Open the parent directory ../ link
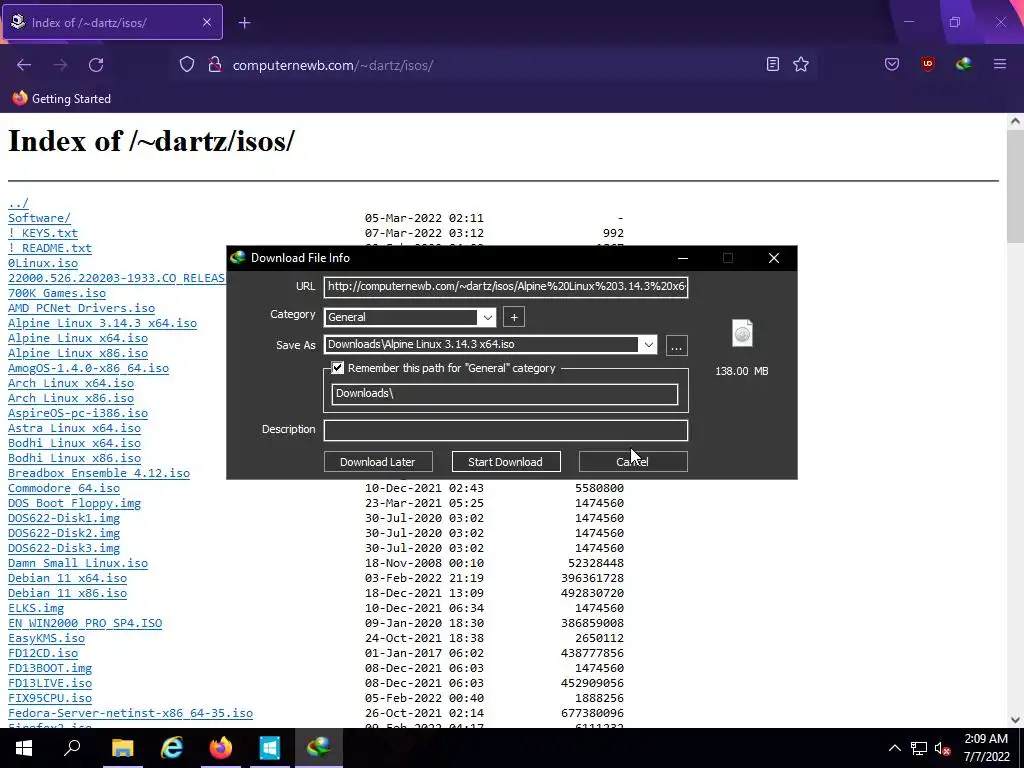This screenshot has width=1024, height=768. (x=18, y=203)
